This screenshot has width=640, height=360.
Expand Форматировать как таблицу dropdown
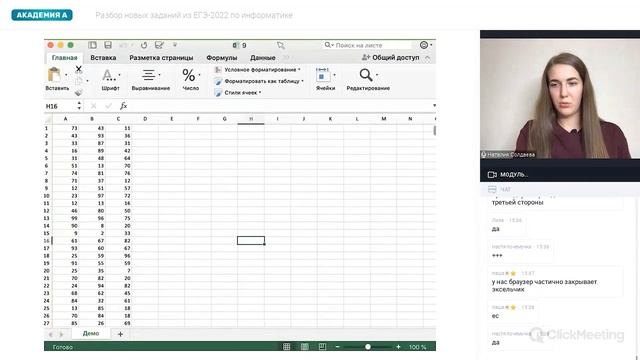302,81
